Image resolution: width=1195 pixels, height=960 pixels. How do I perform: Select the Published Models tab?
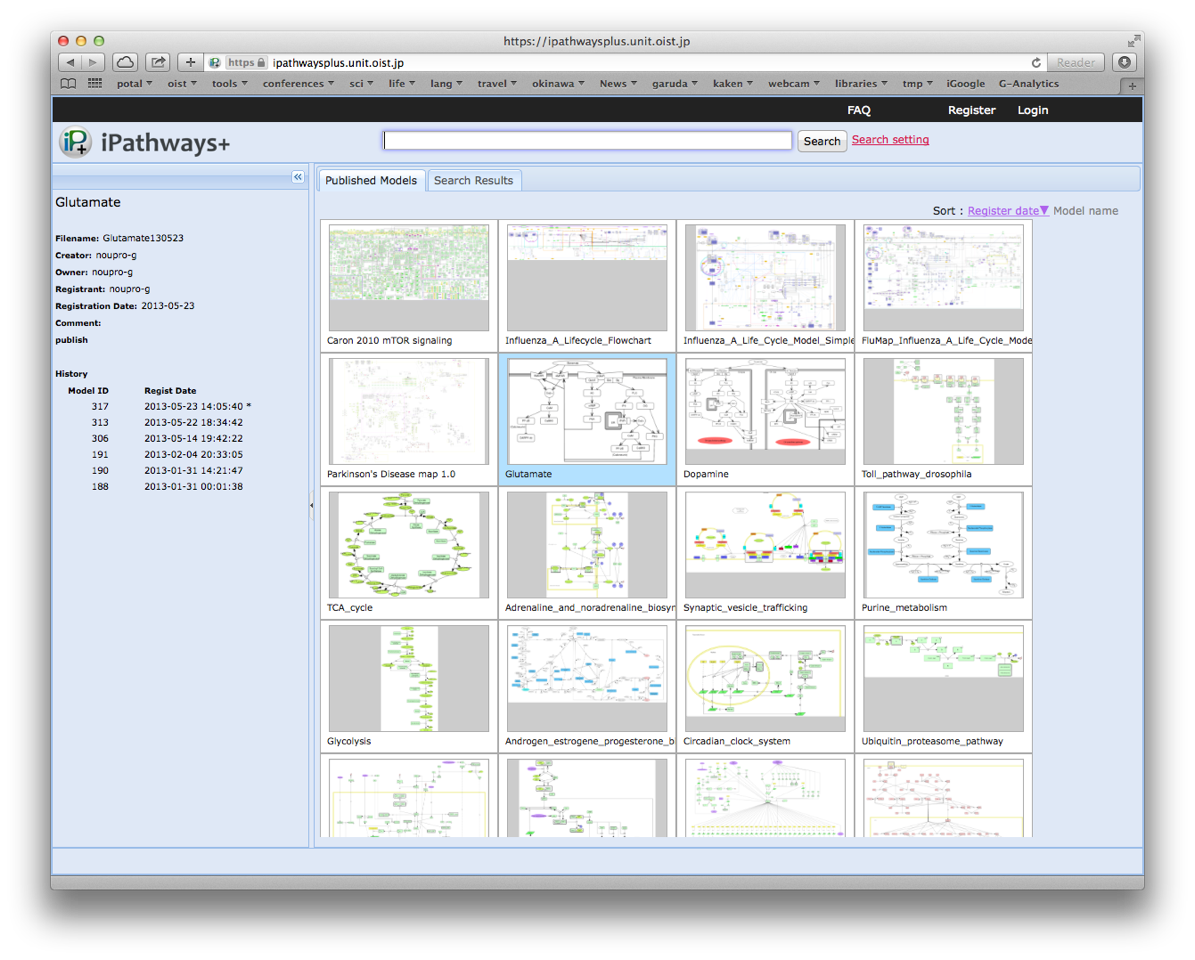371,180
